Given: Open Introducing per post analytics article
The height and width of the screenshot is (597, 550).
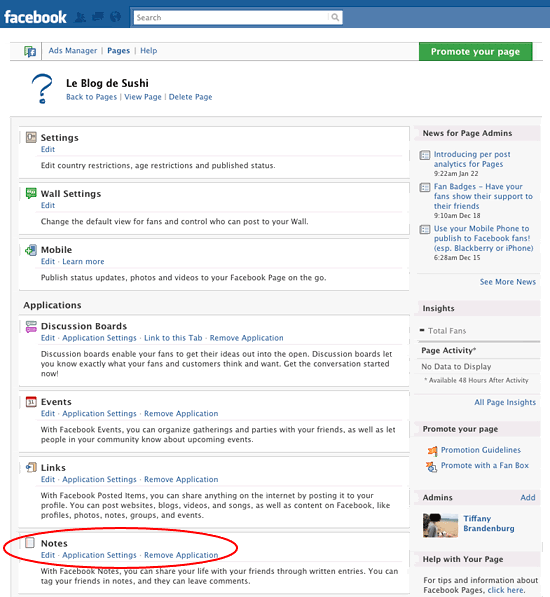Looking at the screenshot, I should pyautogui.click(x=472, y=159).
